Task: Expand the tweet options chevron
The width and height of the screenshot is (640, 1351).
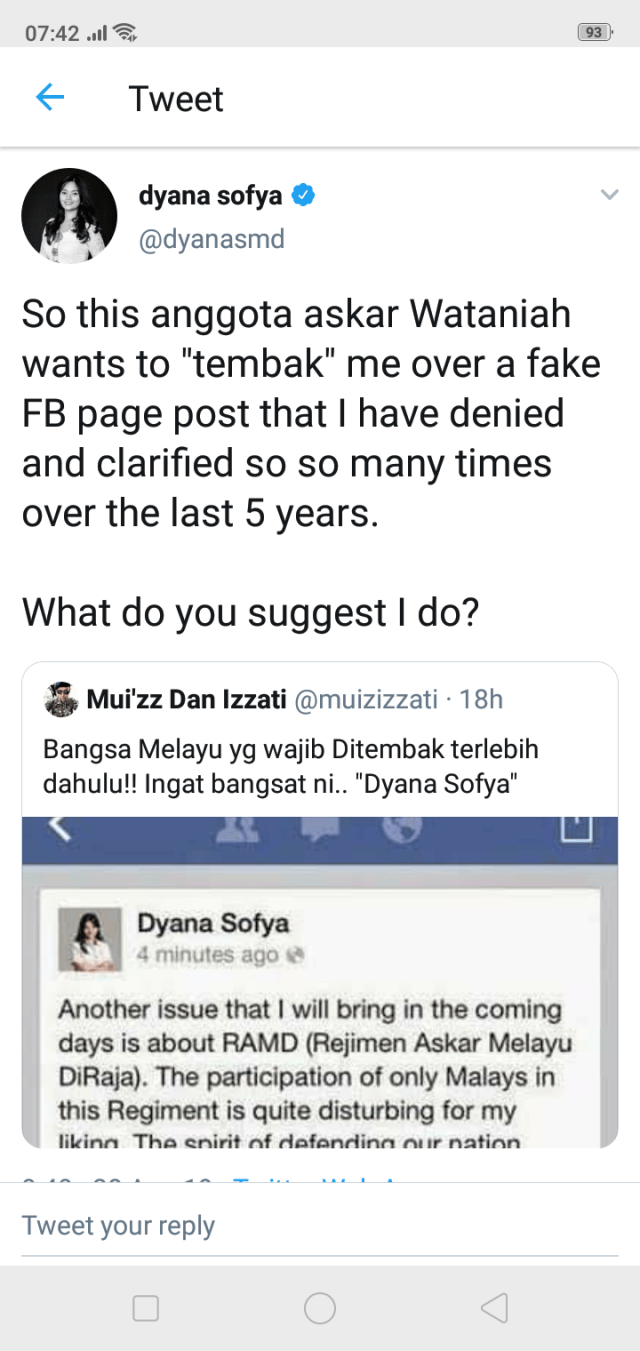Action: click(x=609, y=195)
